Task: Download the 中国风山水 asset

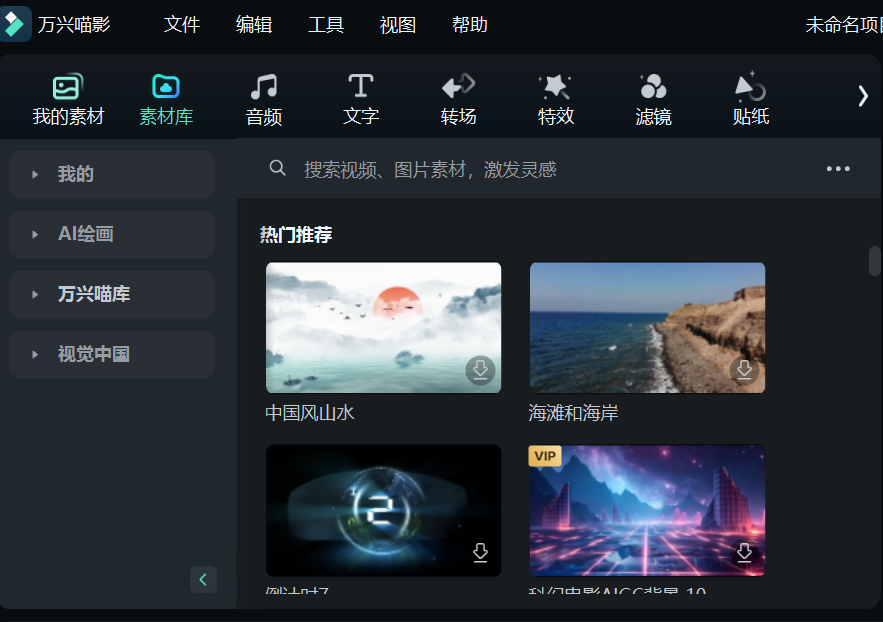Action: coord(481,370)
